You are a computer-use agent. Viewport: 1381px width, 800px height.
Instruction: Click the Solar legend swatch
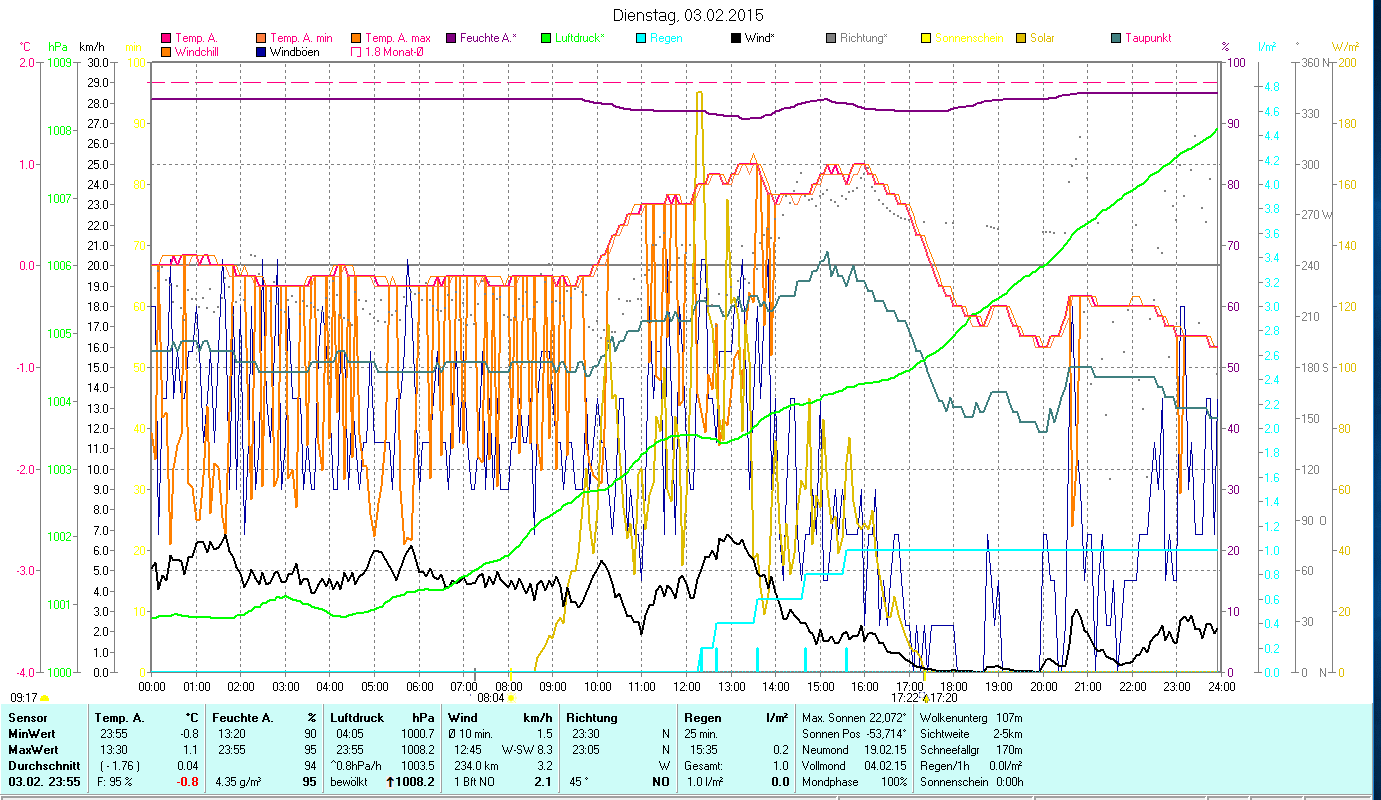coord(1020,38)
